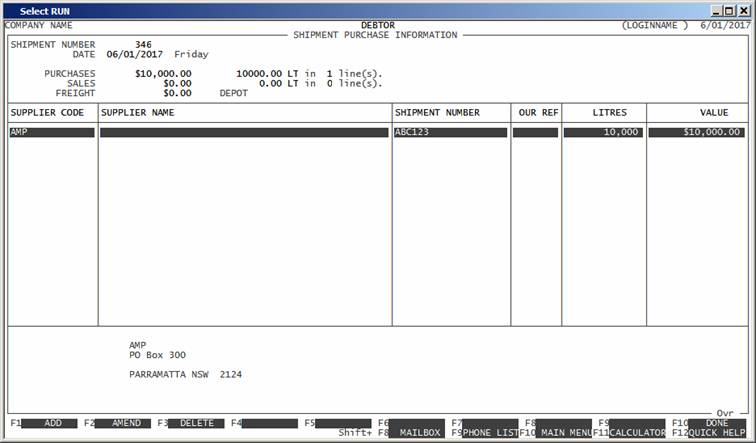Click the empty OUR REF cell

coord(535,132)
